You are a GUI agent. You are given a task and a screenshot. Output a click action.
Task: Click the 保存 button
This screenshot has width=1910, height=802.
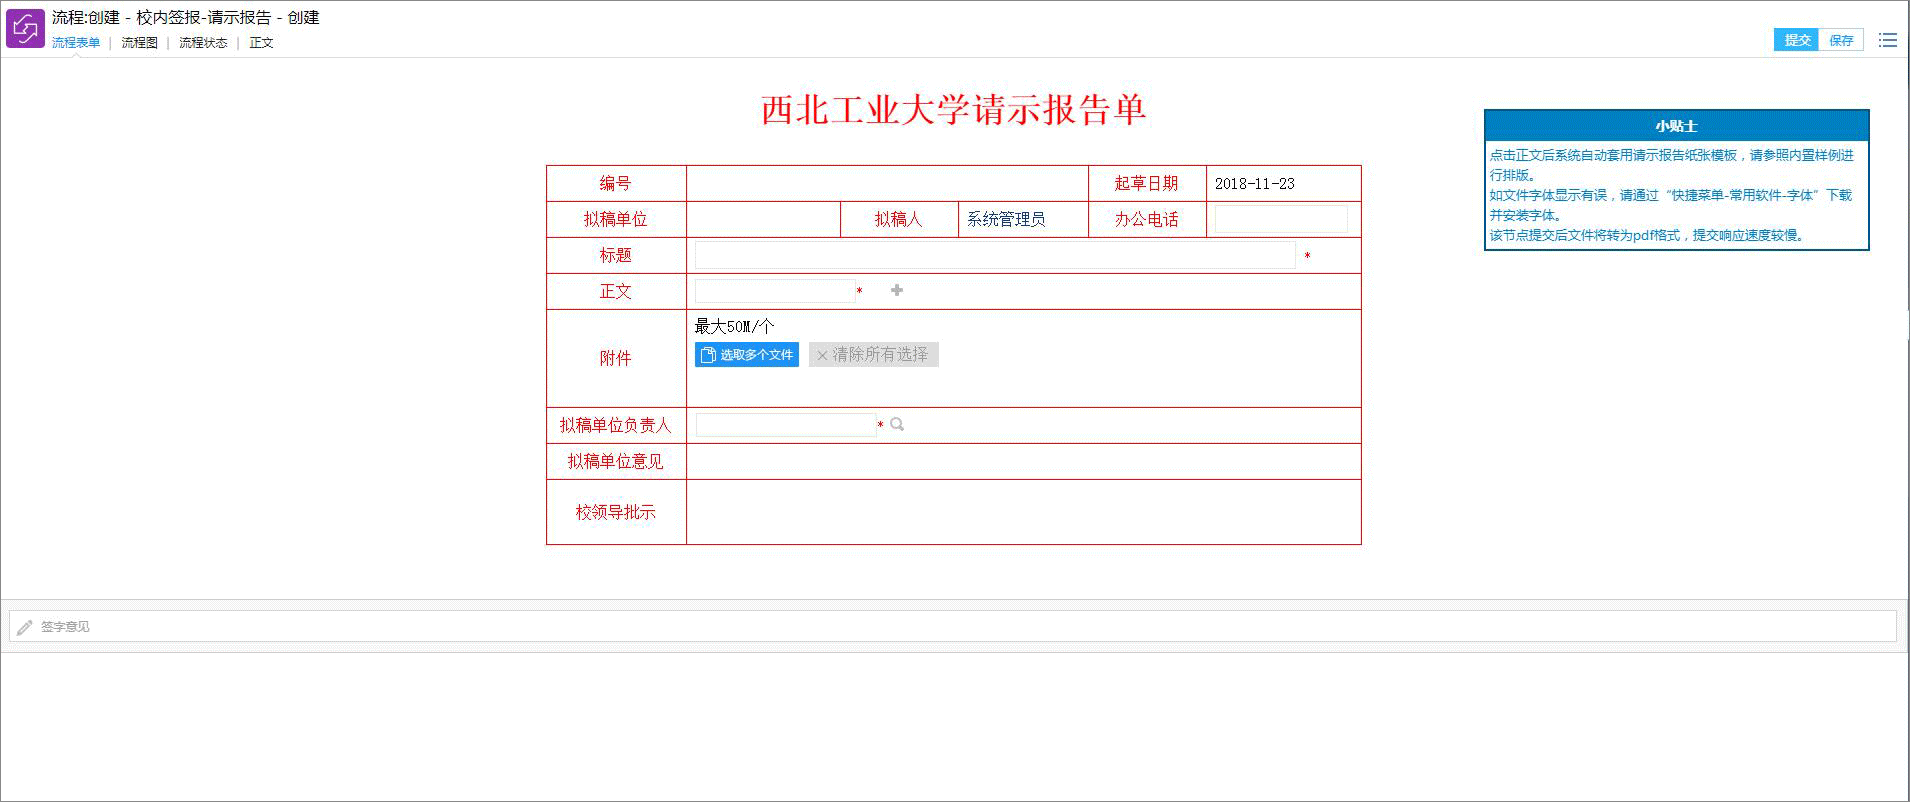pos(1841,40)
